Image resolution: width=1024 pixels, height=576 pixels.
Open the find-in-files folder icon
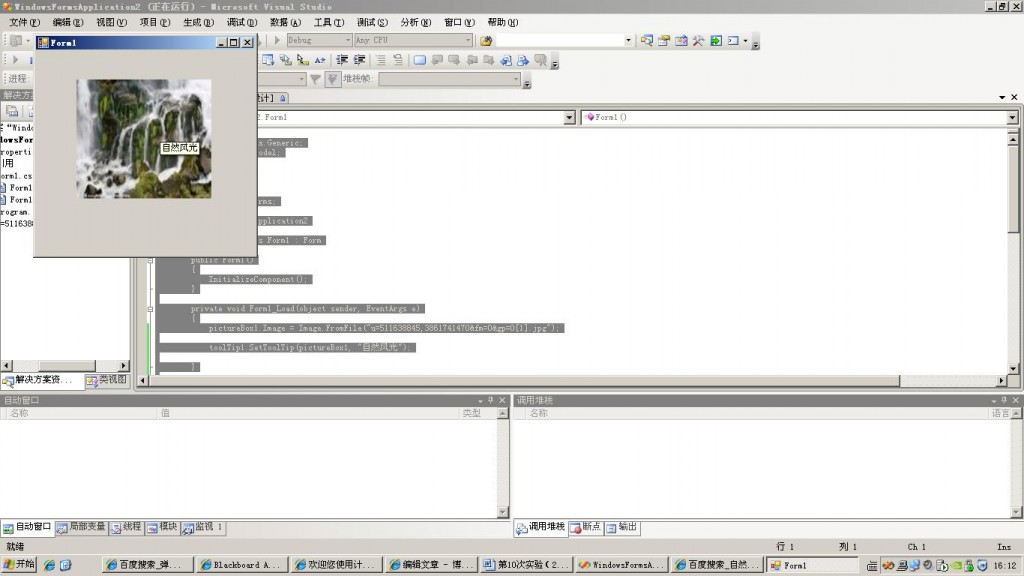click(486, 40)
